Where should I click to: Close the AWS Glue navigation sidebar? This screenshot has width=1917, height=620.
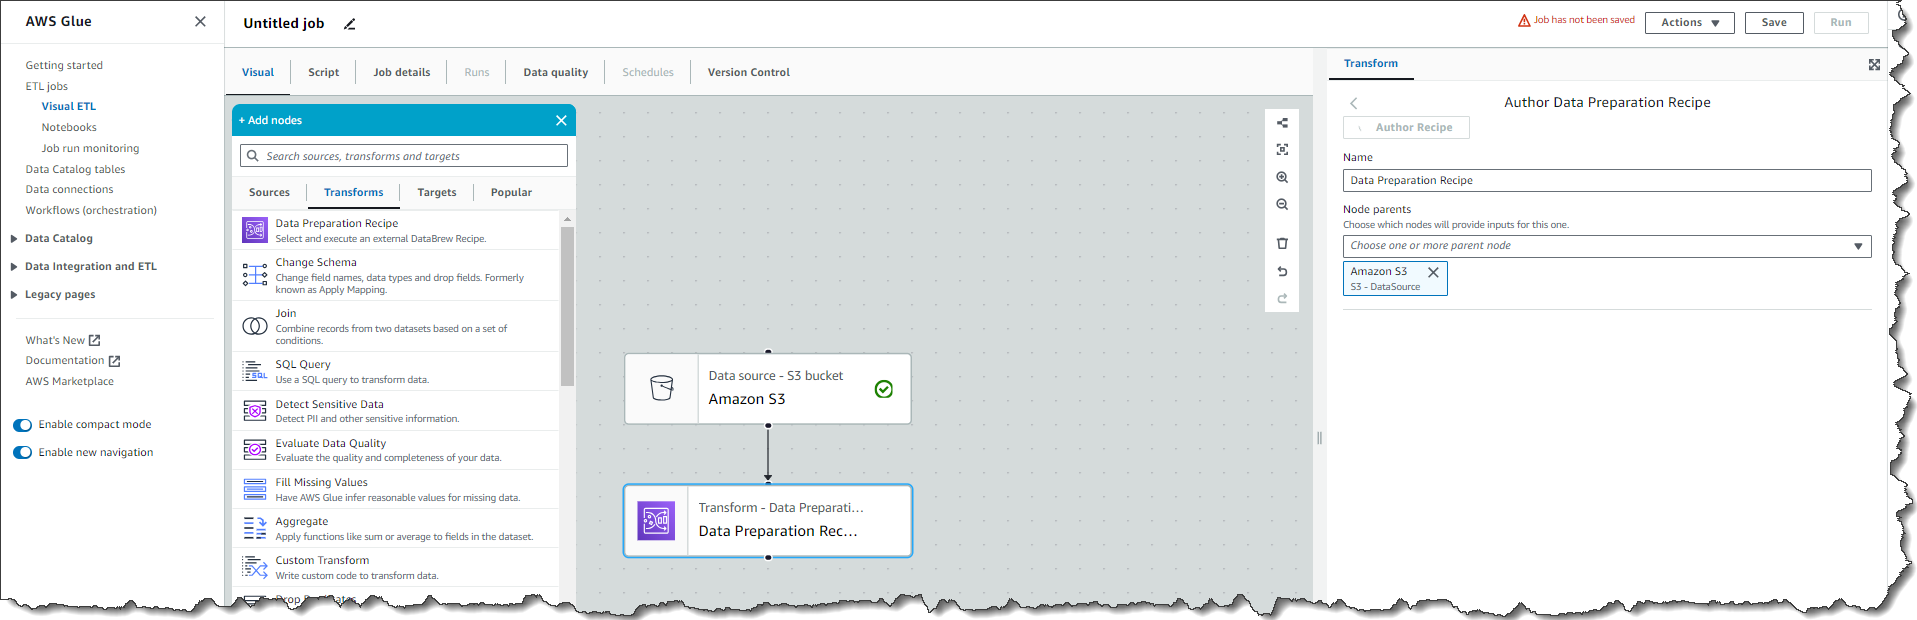click(x=200, y=21)
